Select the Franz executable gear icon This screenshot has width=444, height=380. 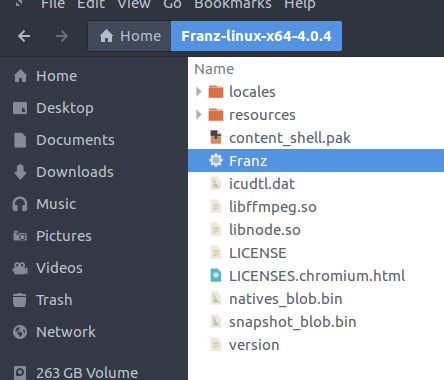216,161
